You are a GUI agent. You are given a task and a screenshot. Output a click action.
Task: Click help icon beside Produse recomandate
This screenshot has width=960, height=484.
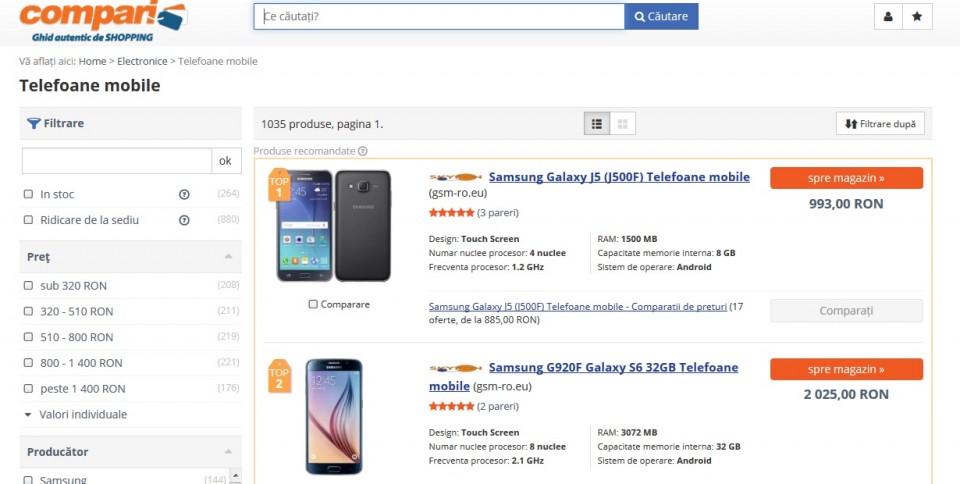point(363,151)
